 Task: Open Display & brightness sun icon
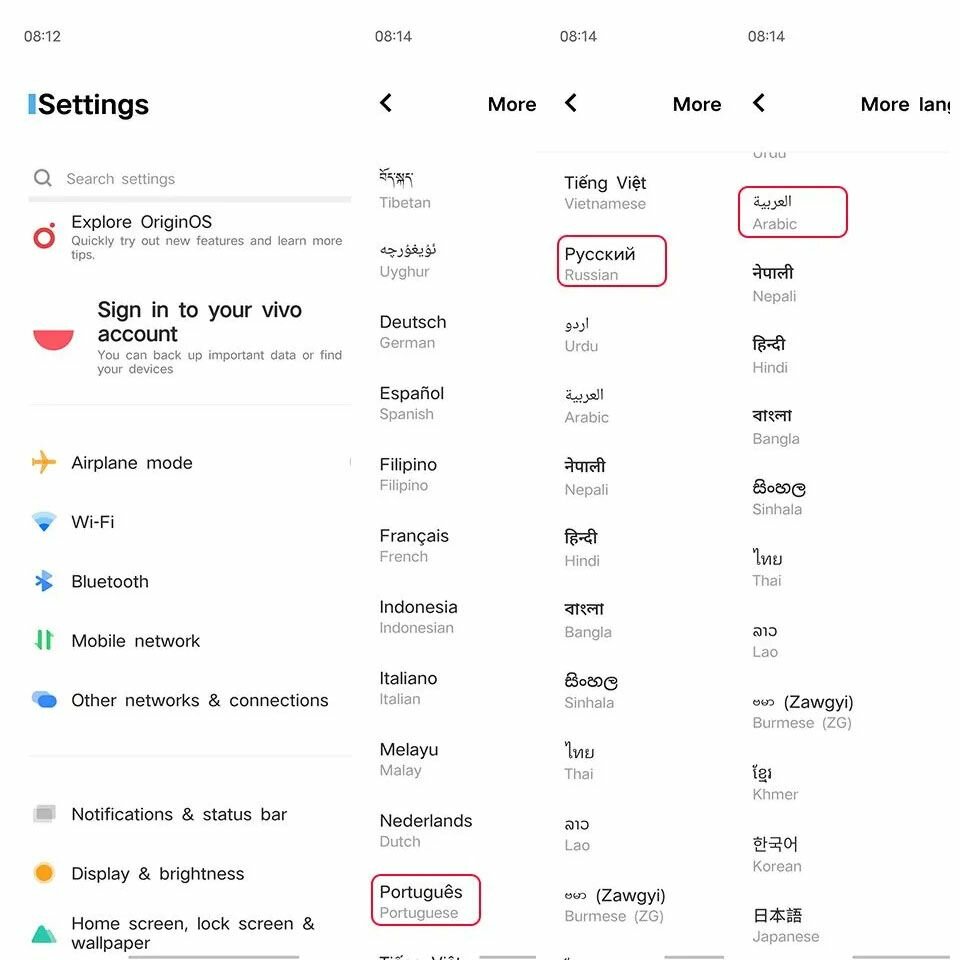(x=44, y=873)
